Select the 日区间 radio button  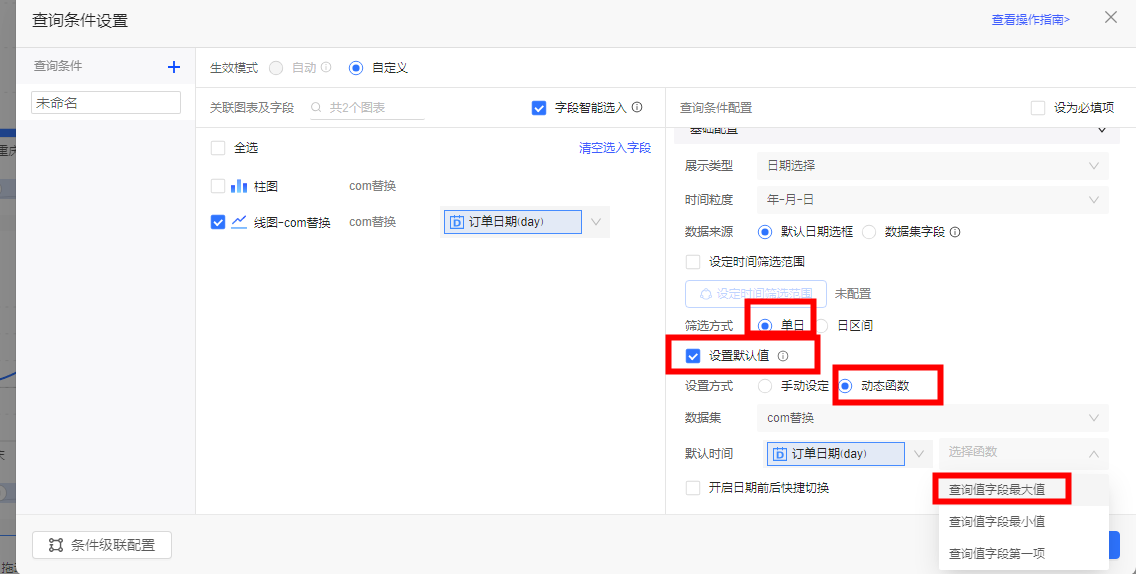(822, 326)
